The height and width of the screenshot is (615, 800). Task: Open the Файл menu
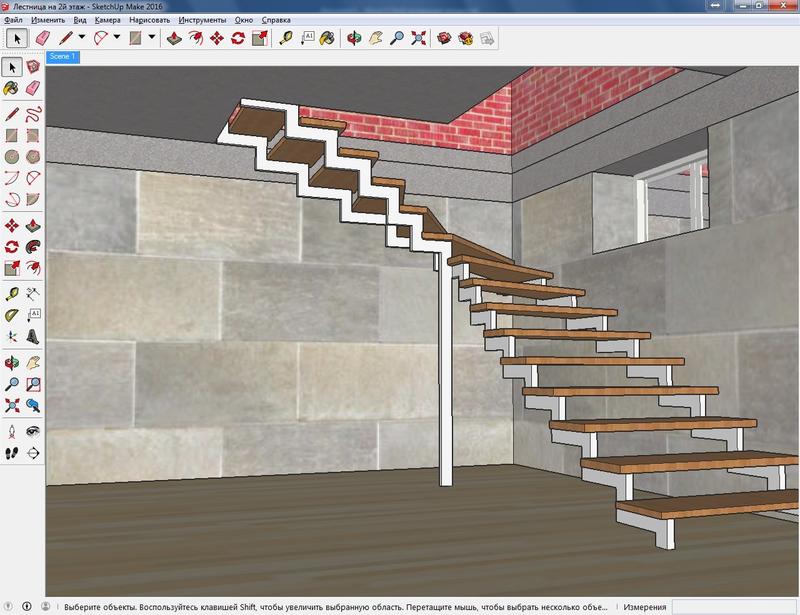(x=13, y=20)
